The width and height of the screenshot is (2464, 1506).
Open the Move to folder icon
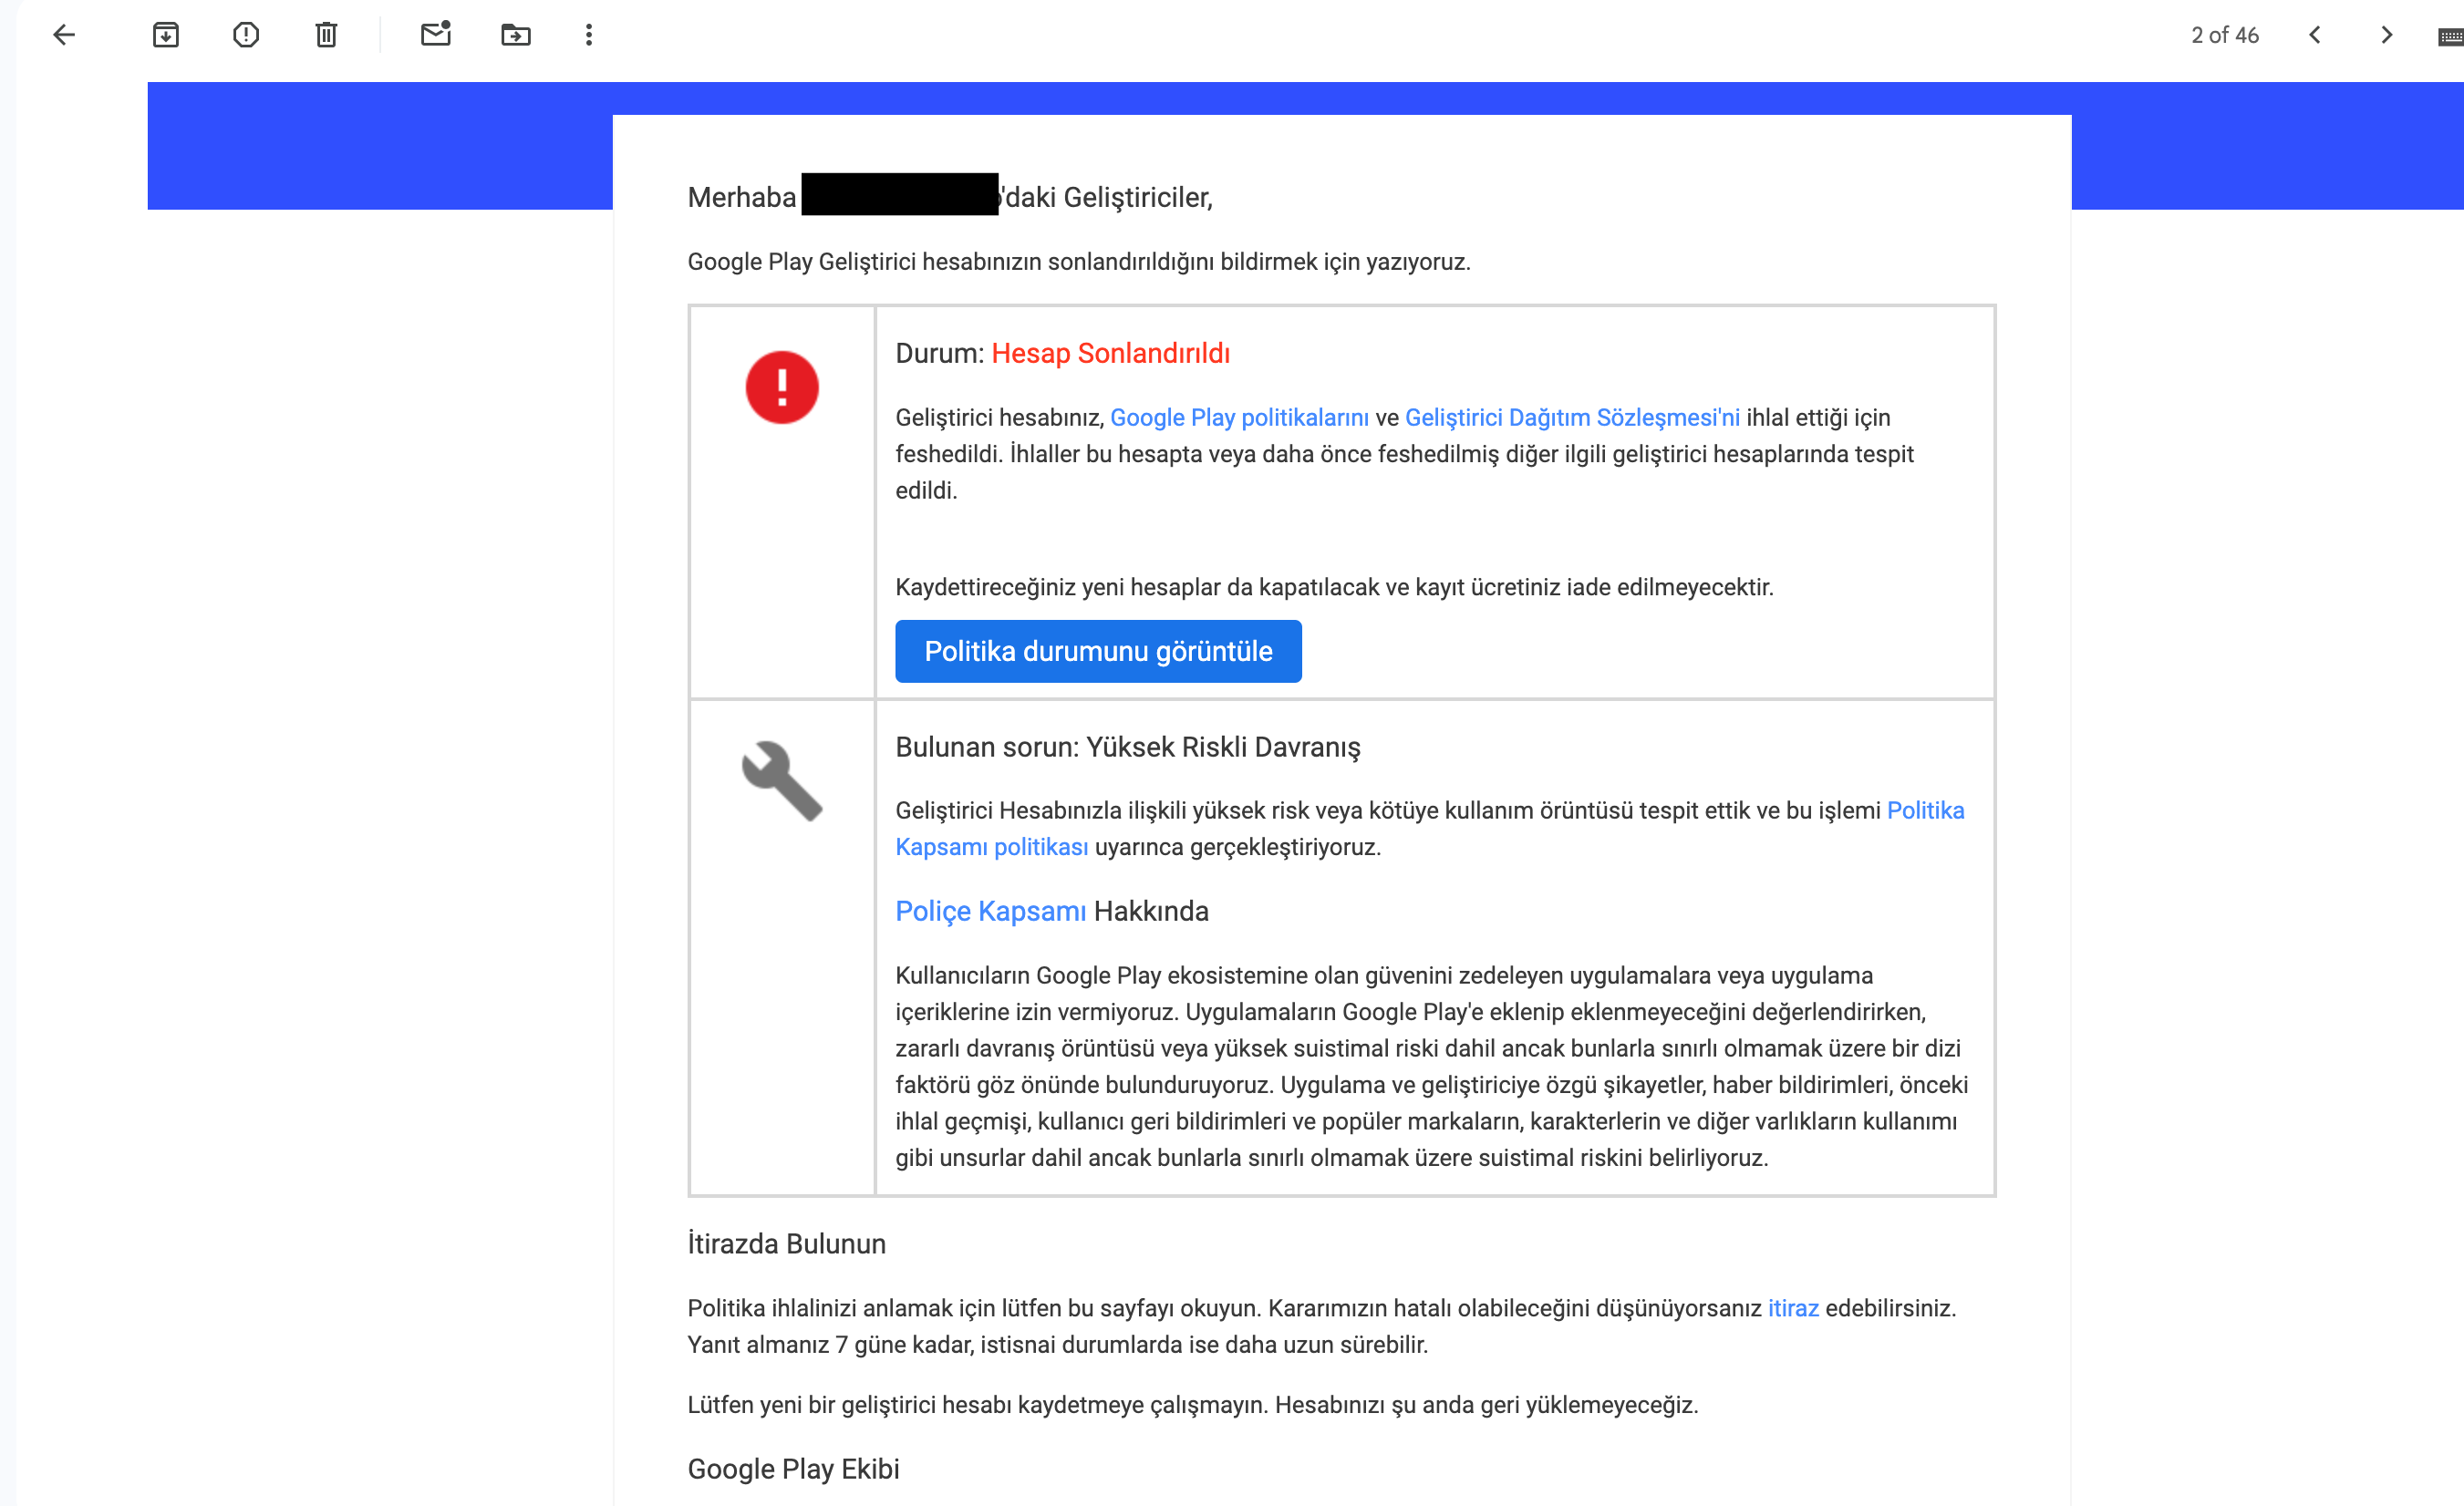pos(516,35)
